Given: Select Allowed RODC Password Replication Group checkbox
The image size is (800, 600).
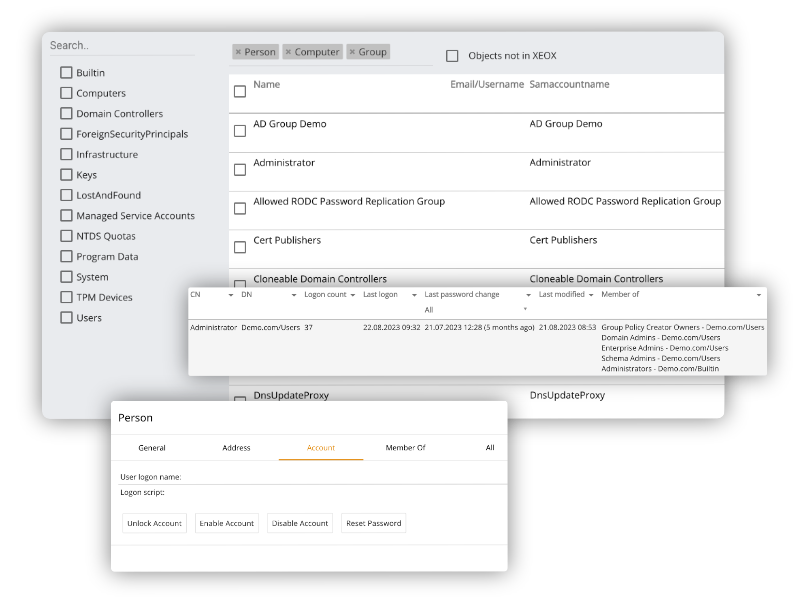Looking at the screenshot, I should click(x=240, y=209).
